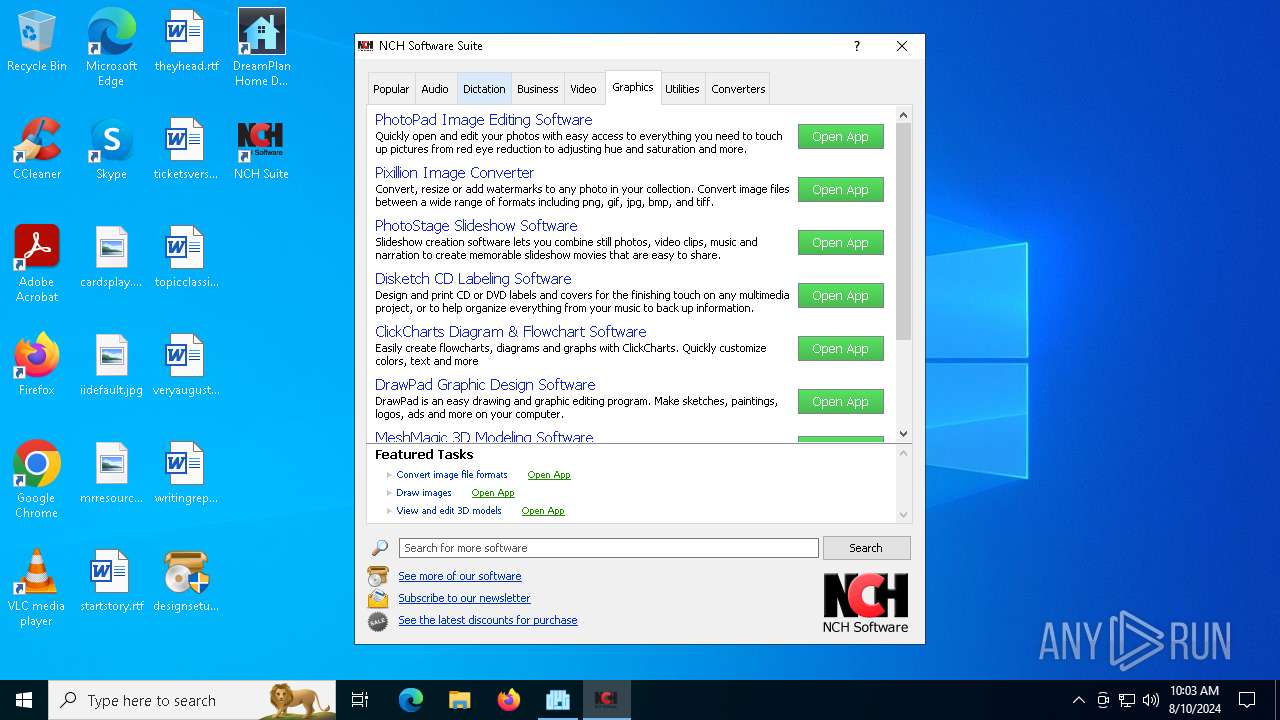Switch to the Popular tab
The image size is (1280, 720).
[391, 89]
